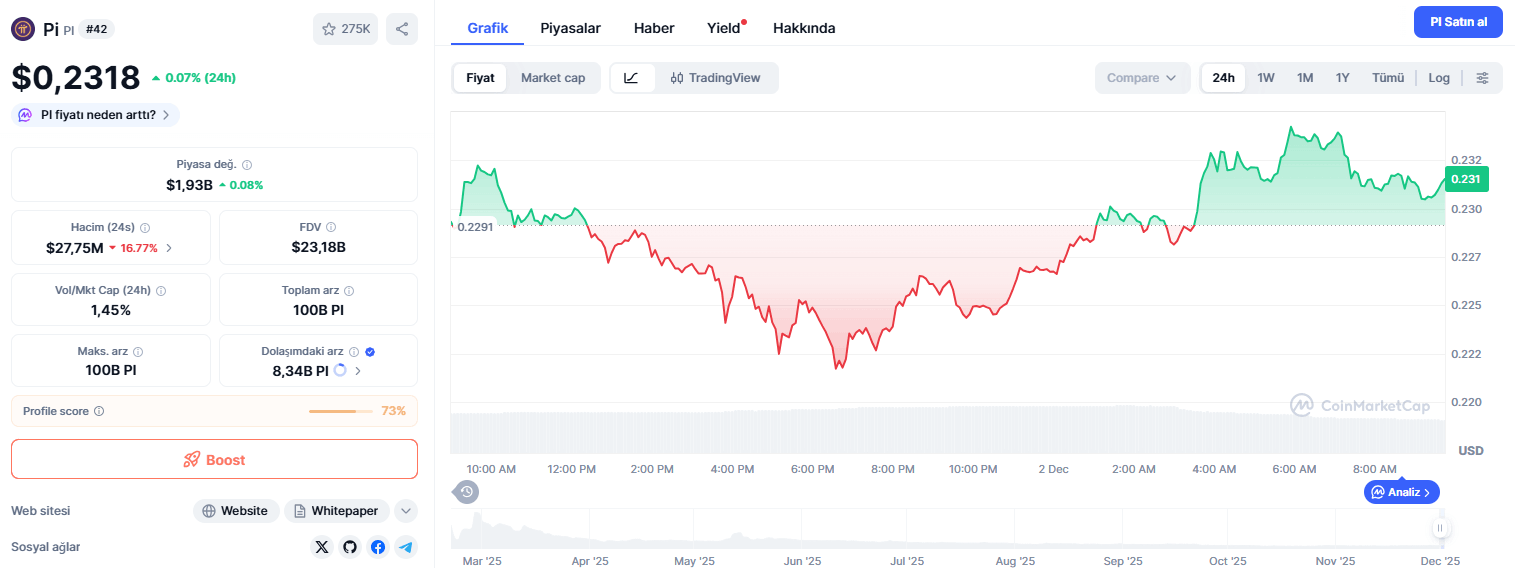This screenshot has width=1515, height=568.
Task: Switch to line chart view icon
Action: (632, 78)
